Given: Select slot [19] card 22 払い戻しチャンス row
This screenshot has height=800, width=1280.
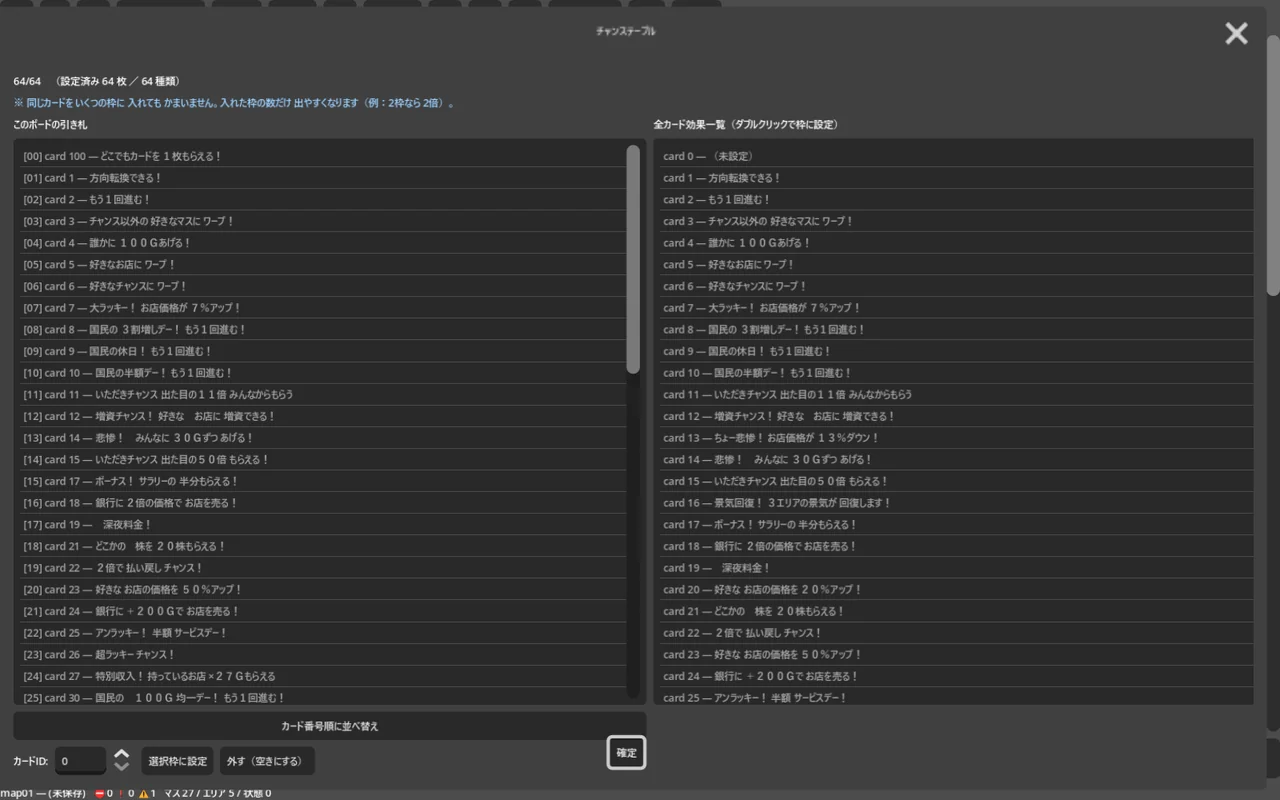Looking at the screenshot, I should 323,568.
